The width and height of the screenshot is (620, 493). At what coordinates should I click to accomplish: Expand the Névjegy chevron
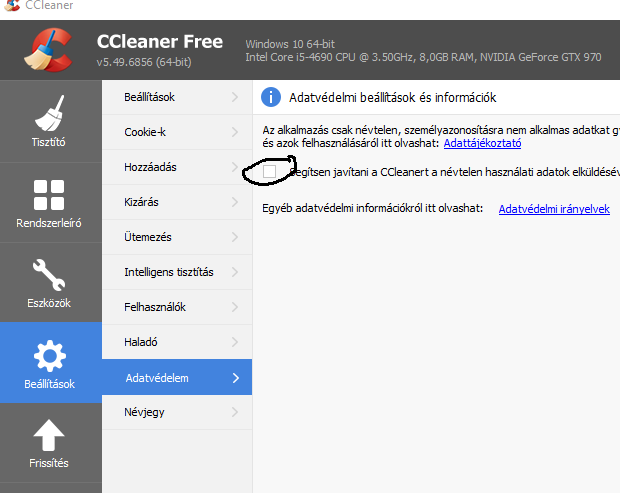tap(235, 412)
